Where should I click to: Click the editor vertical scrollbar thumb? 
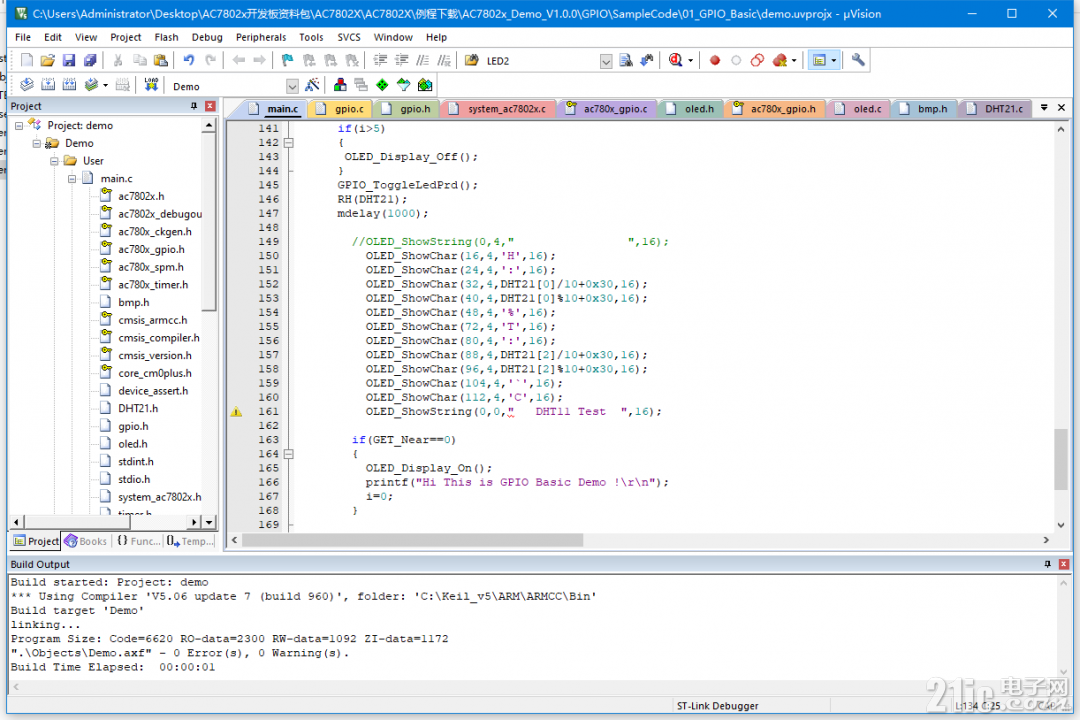[x=1061, y=459]
